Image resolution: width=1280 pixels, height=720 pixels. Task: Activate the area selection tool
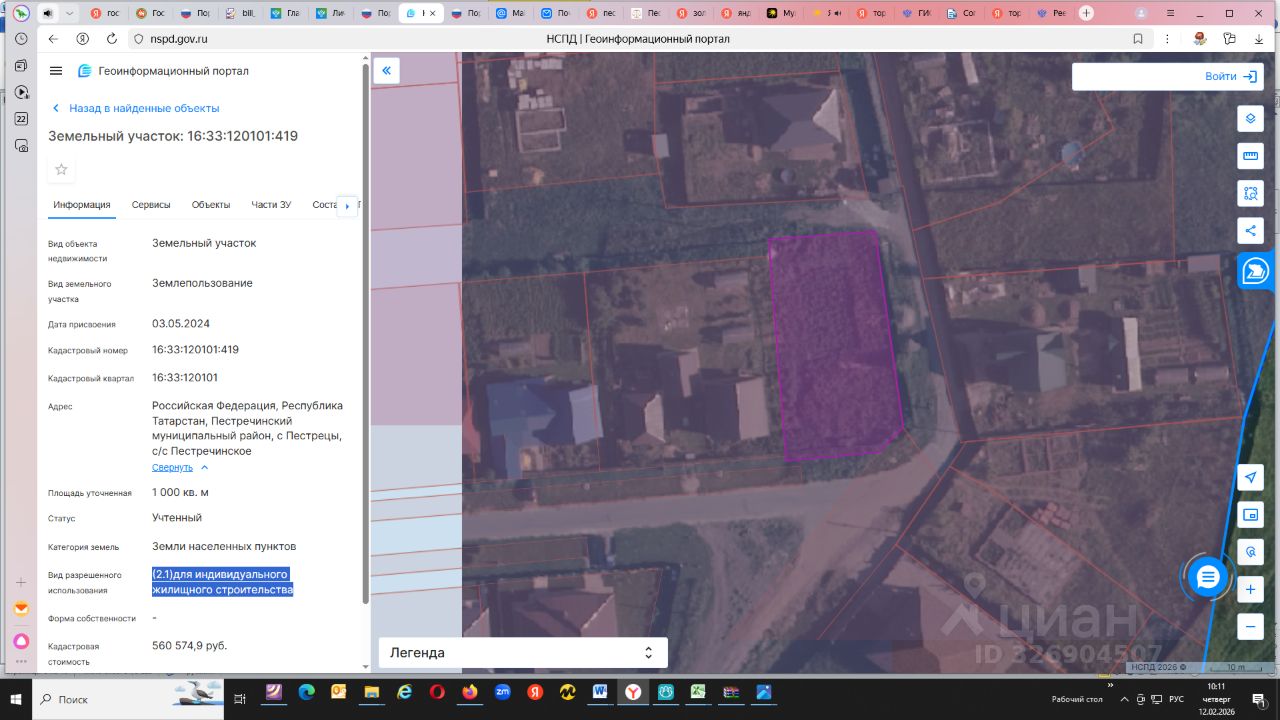tap(1250, 194)
